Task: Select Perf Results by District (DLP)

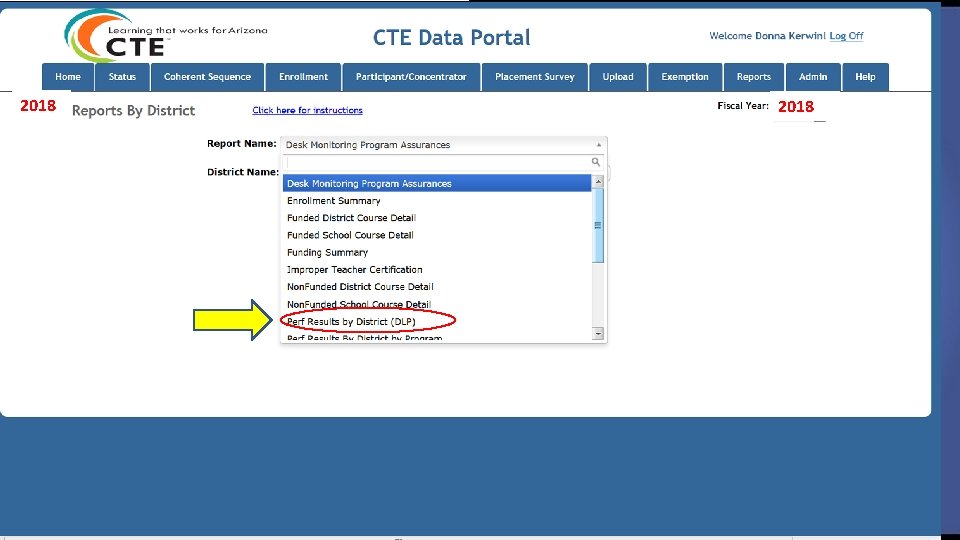Action: (437, 321)
